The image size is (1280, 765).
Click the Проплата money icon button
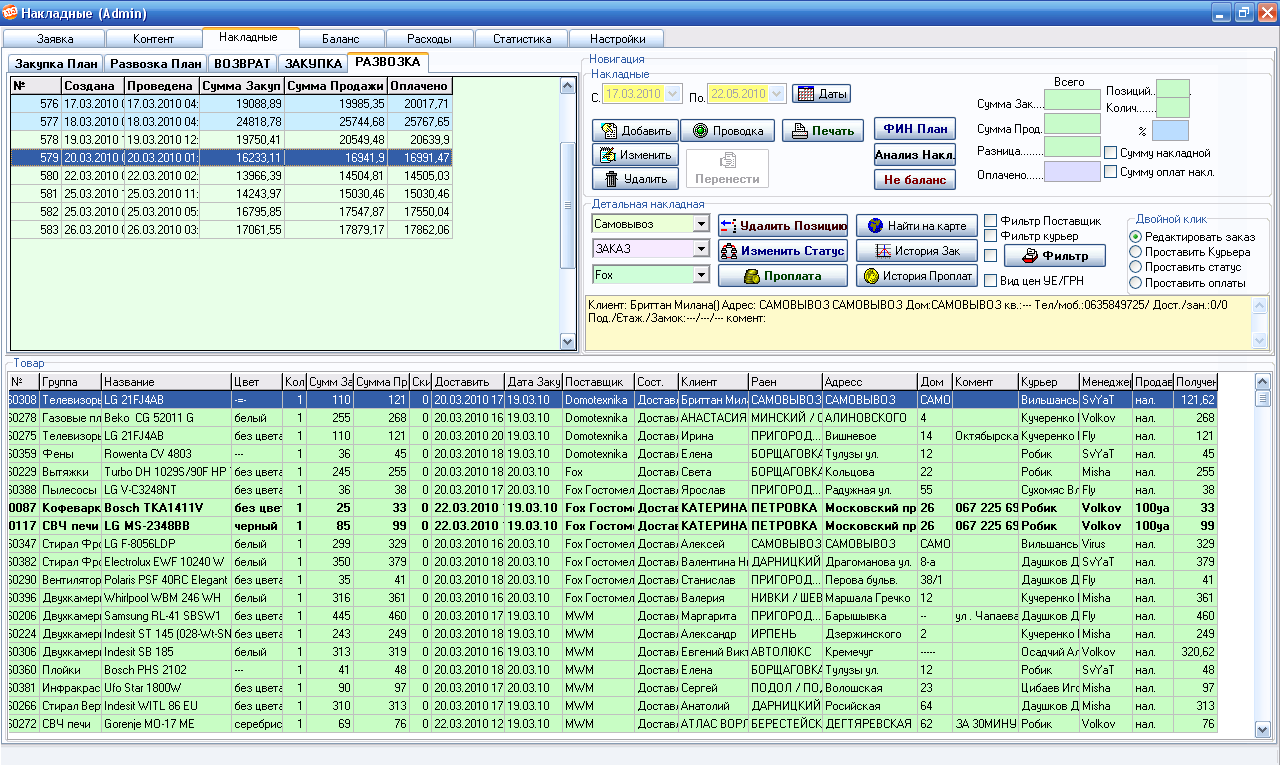click(x=752, y=276)
